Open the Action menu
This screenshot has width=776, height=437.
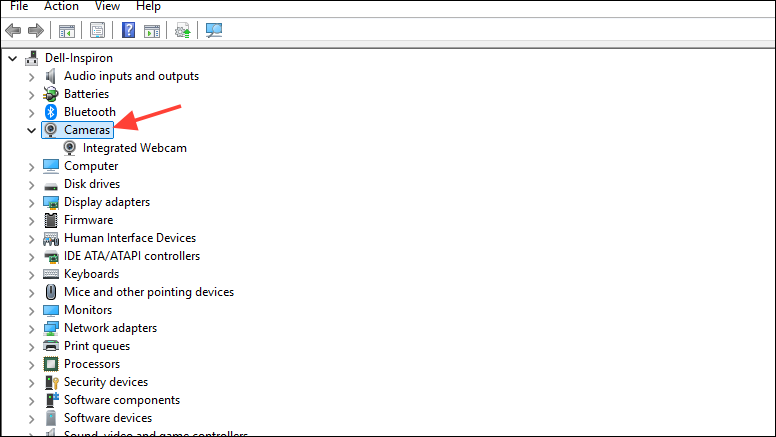pyautogui.click(x=61, y=6)
